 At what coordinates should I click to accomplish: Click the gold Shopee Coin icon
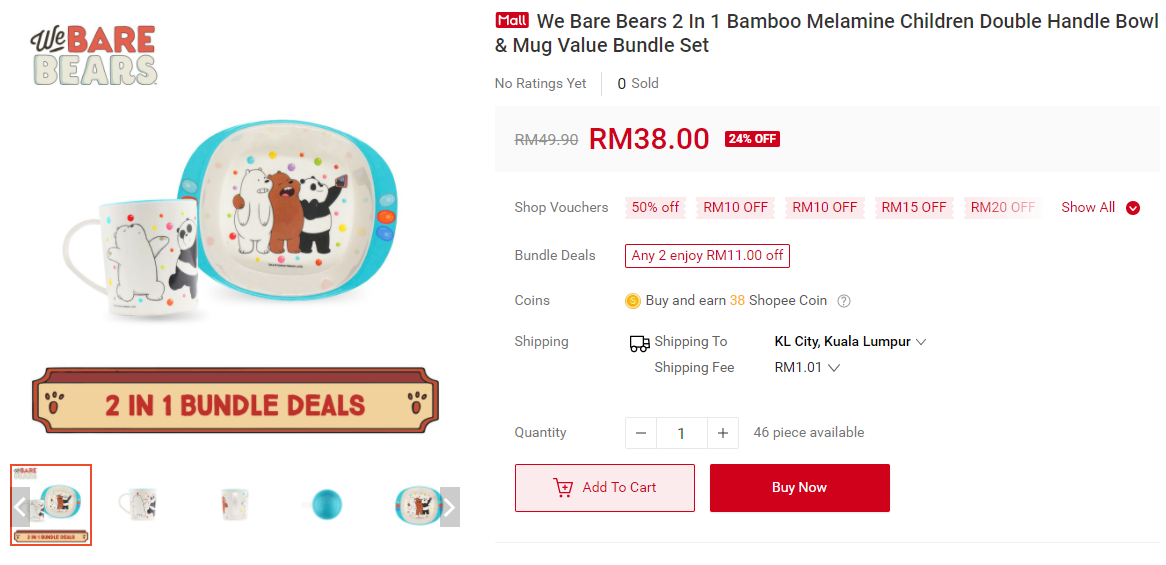pyautogui.click(x=633, y=301)
